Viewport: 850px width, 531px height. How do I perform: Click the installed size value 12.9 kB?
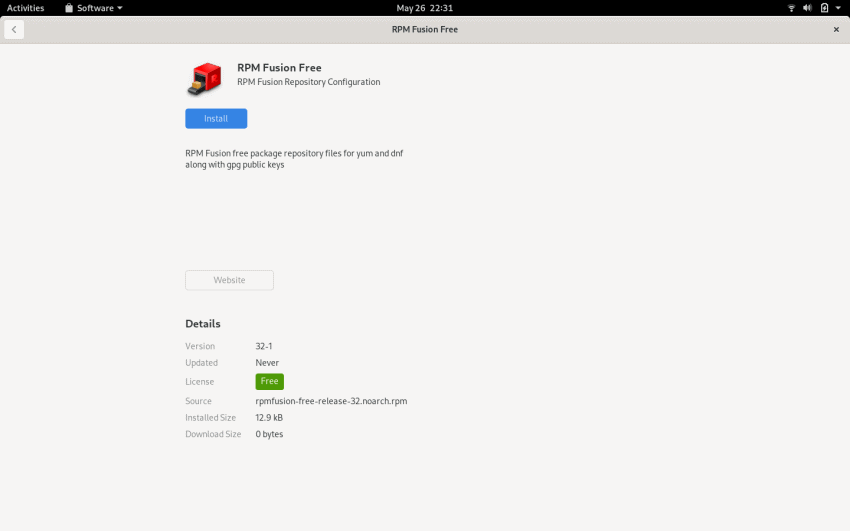point(269,417)
